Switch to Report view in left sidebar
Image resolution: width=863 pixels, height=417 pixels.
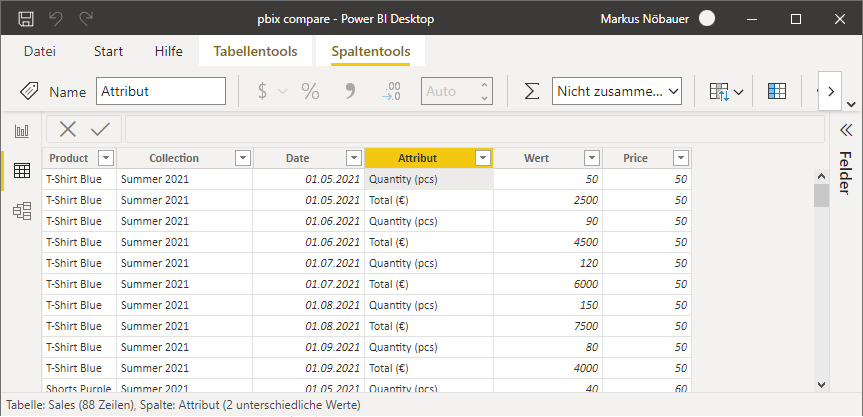tap(21, 131)
